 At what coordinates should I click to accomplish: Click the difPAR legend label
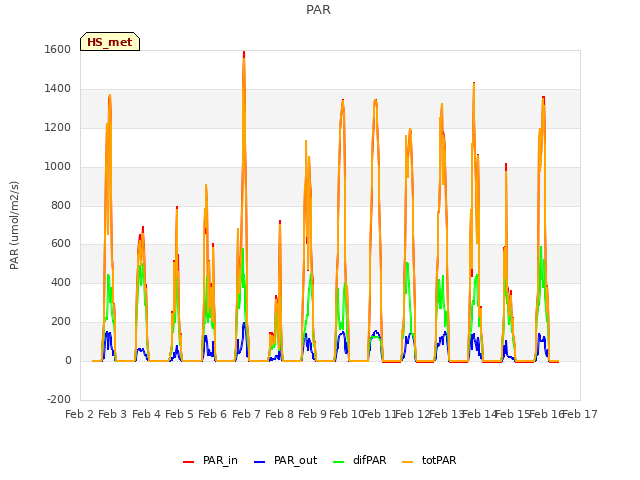(369, 460)
